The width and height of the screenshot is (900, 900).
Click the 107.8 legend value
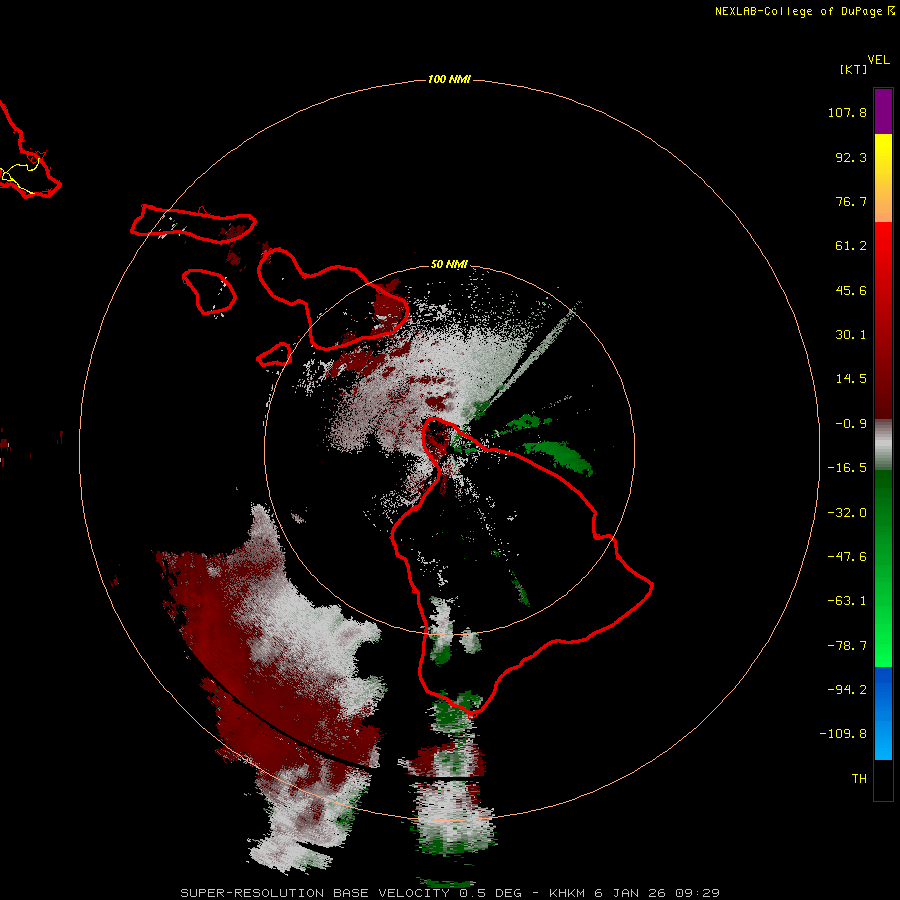847,112
